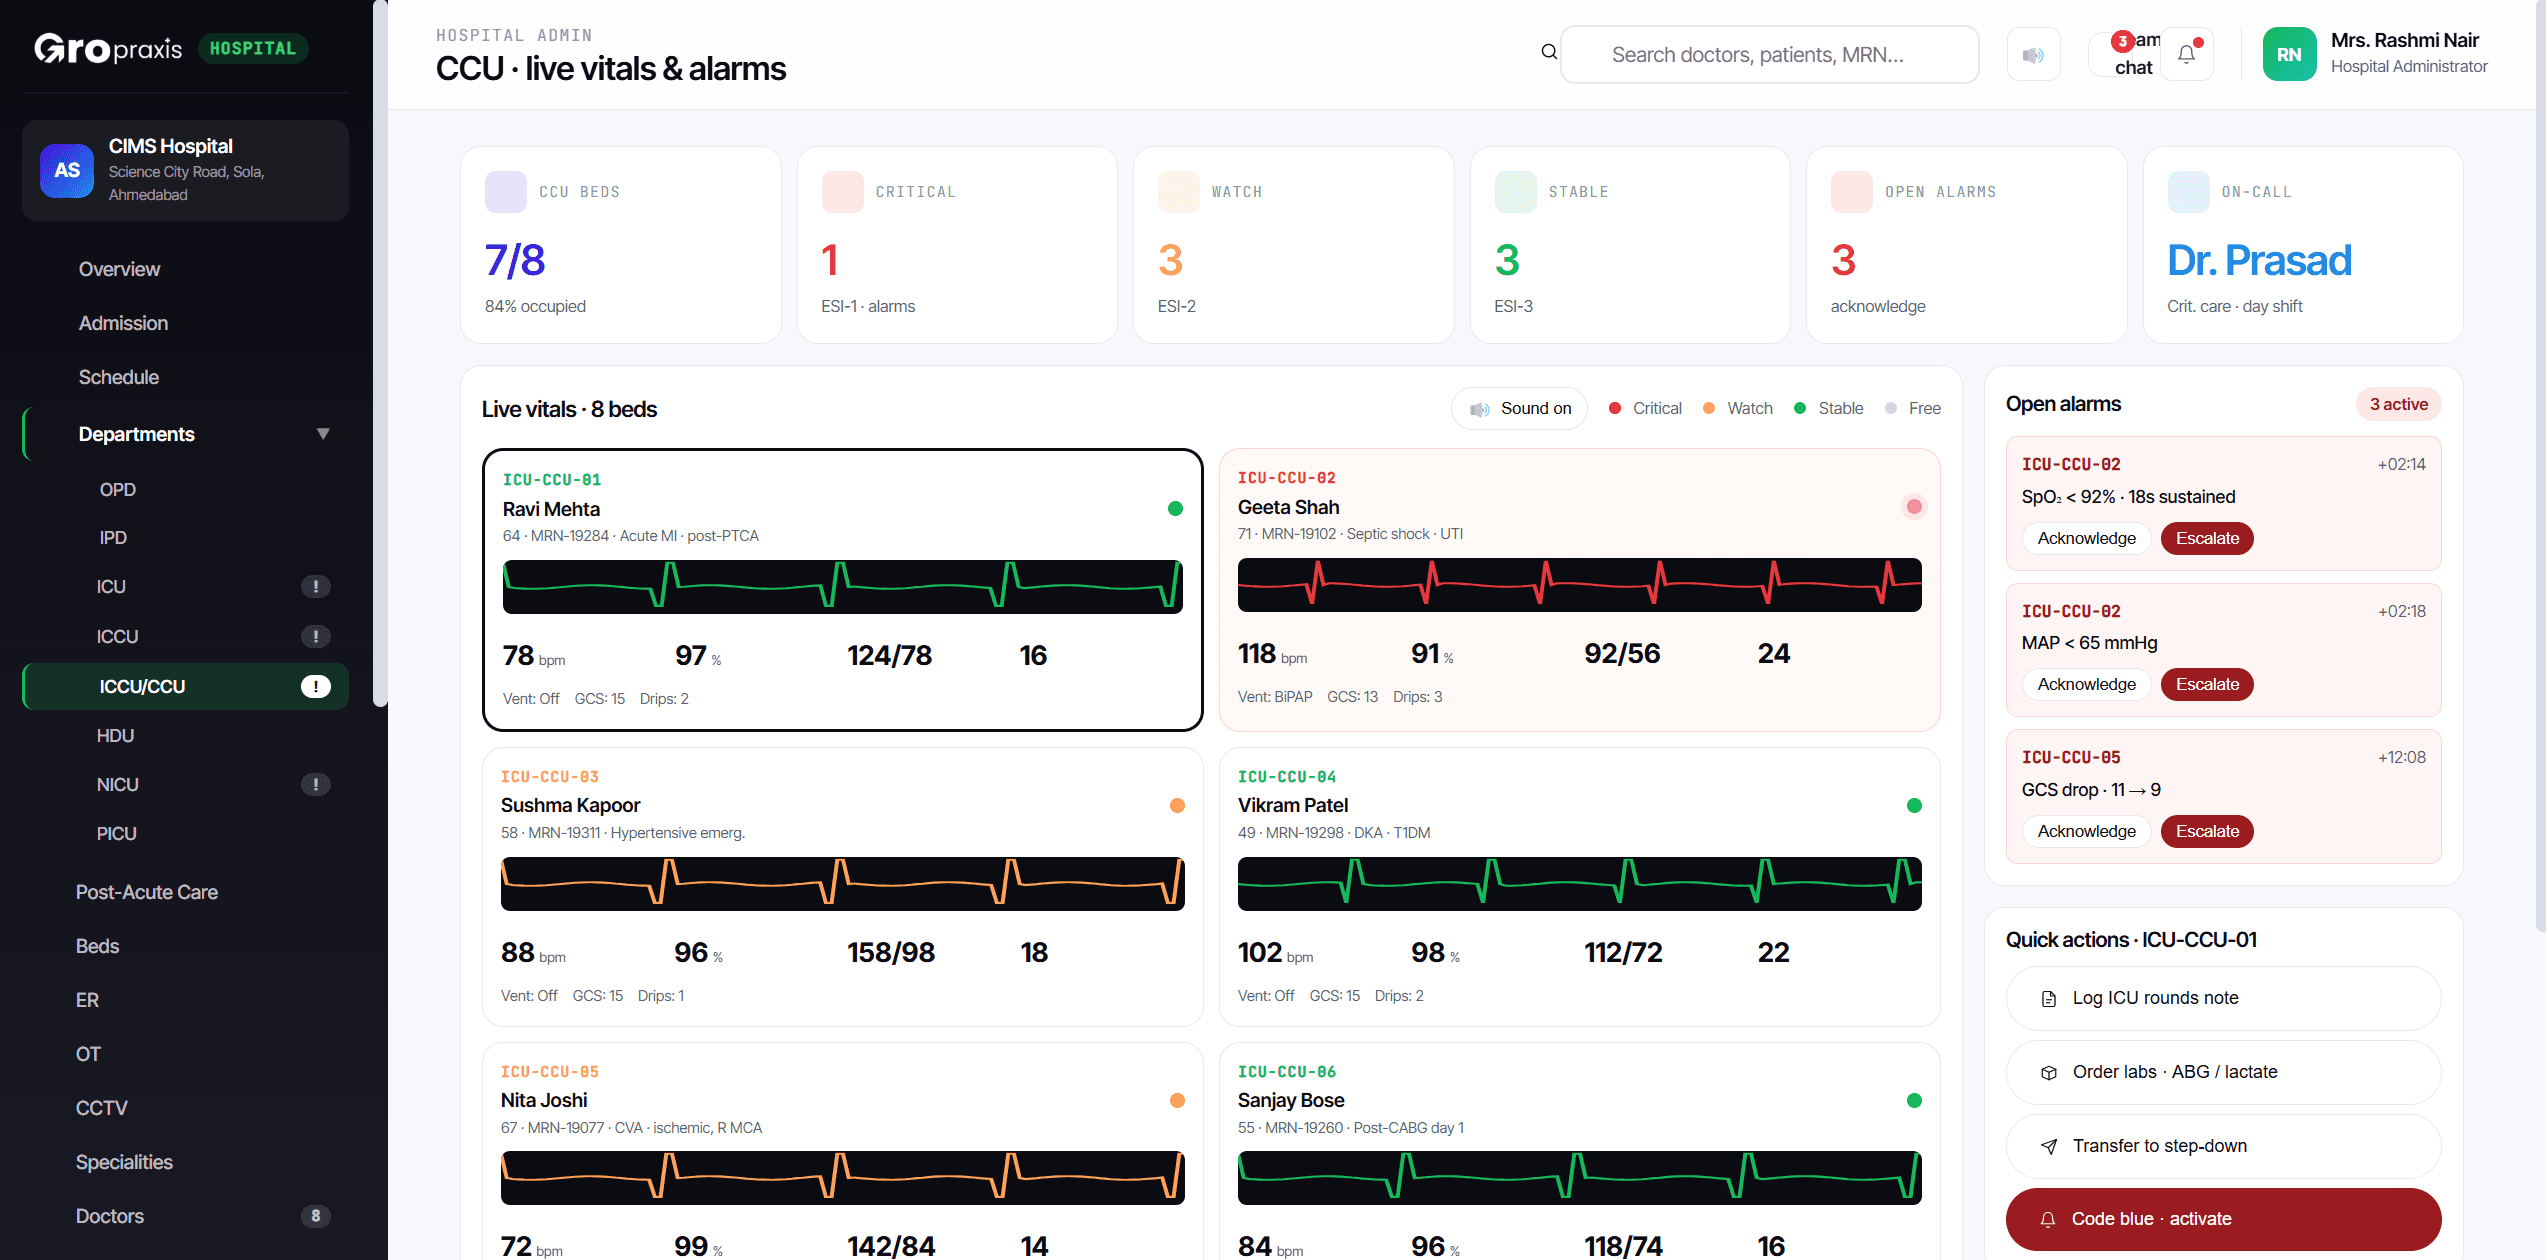Click ICCU alert badge in sidebar

(316, 636)
